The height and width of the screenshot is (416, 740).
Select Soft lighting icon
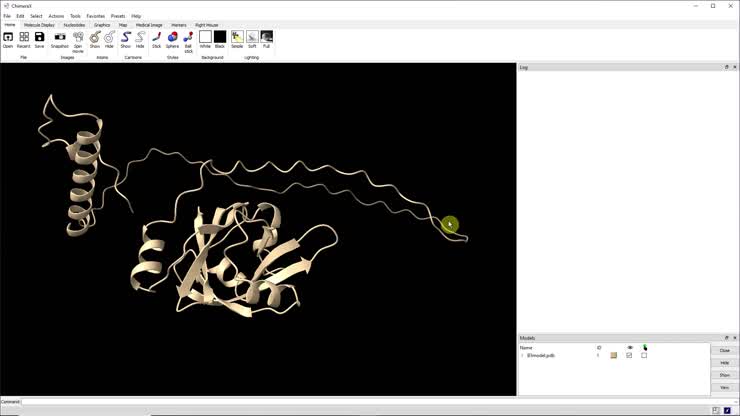pyautogui.click(x=252, y=38)
